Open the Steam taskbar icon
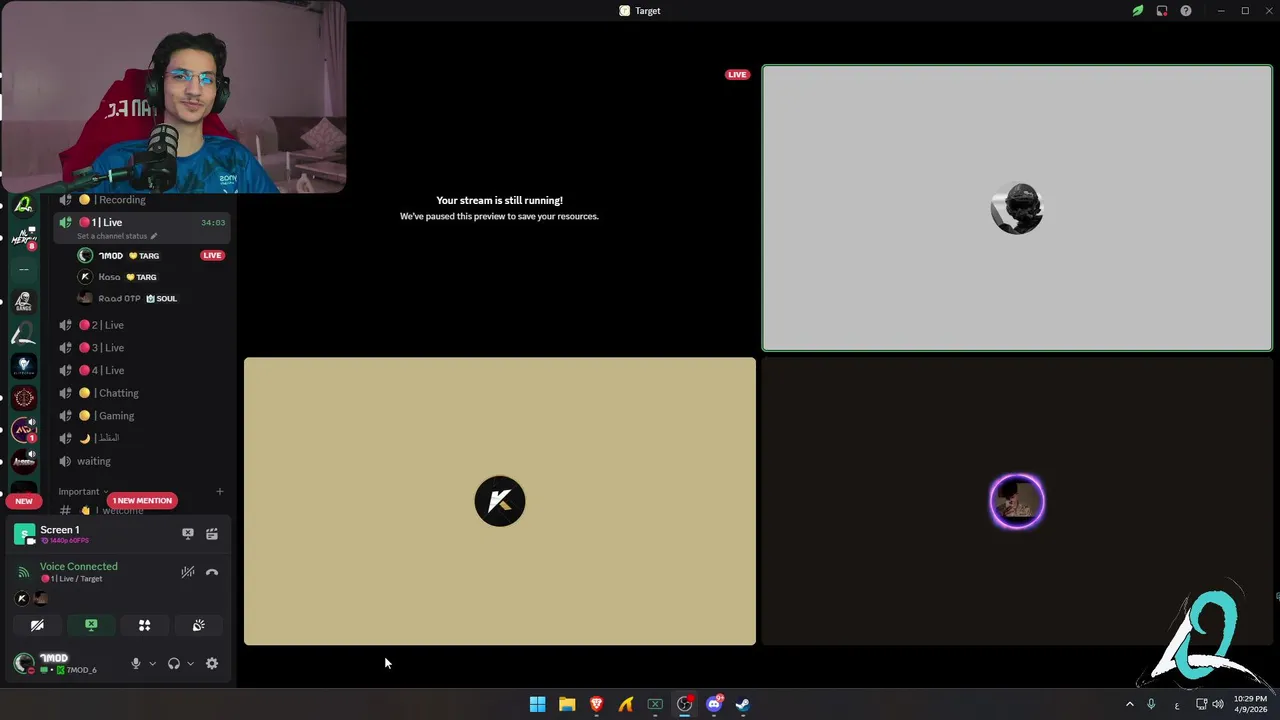Image resolution: width=1280 pixels, height=720 pixels. pos(743,704)
